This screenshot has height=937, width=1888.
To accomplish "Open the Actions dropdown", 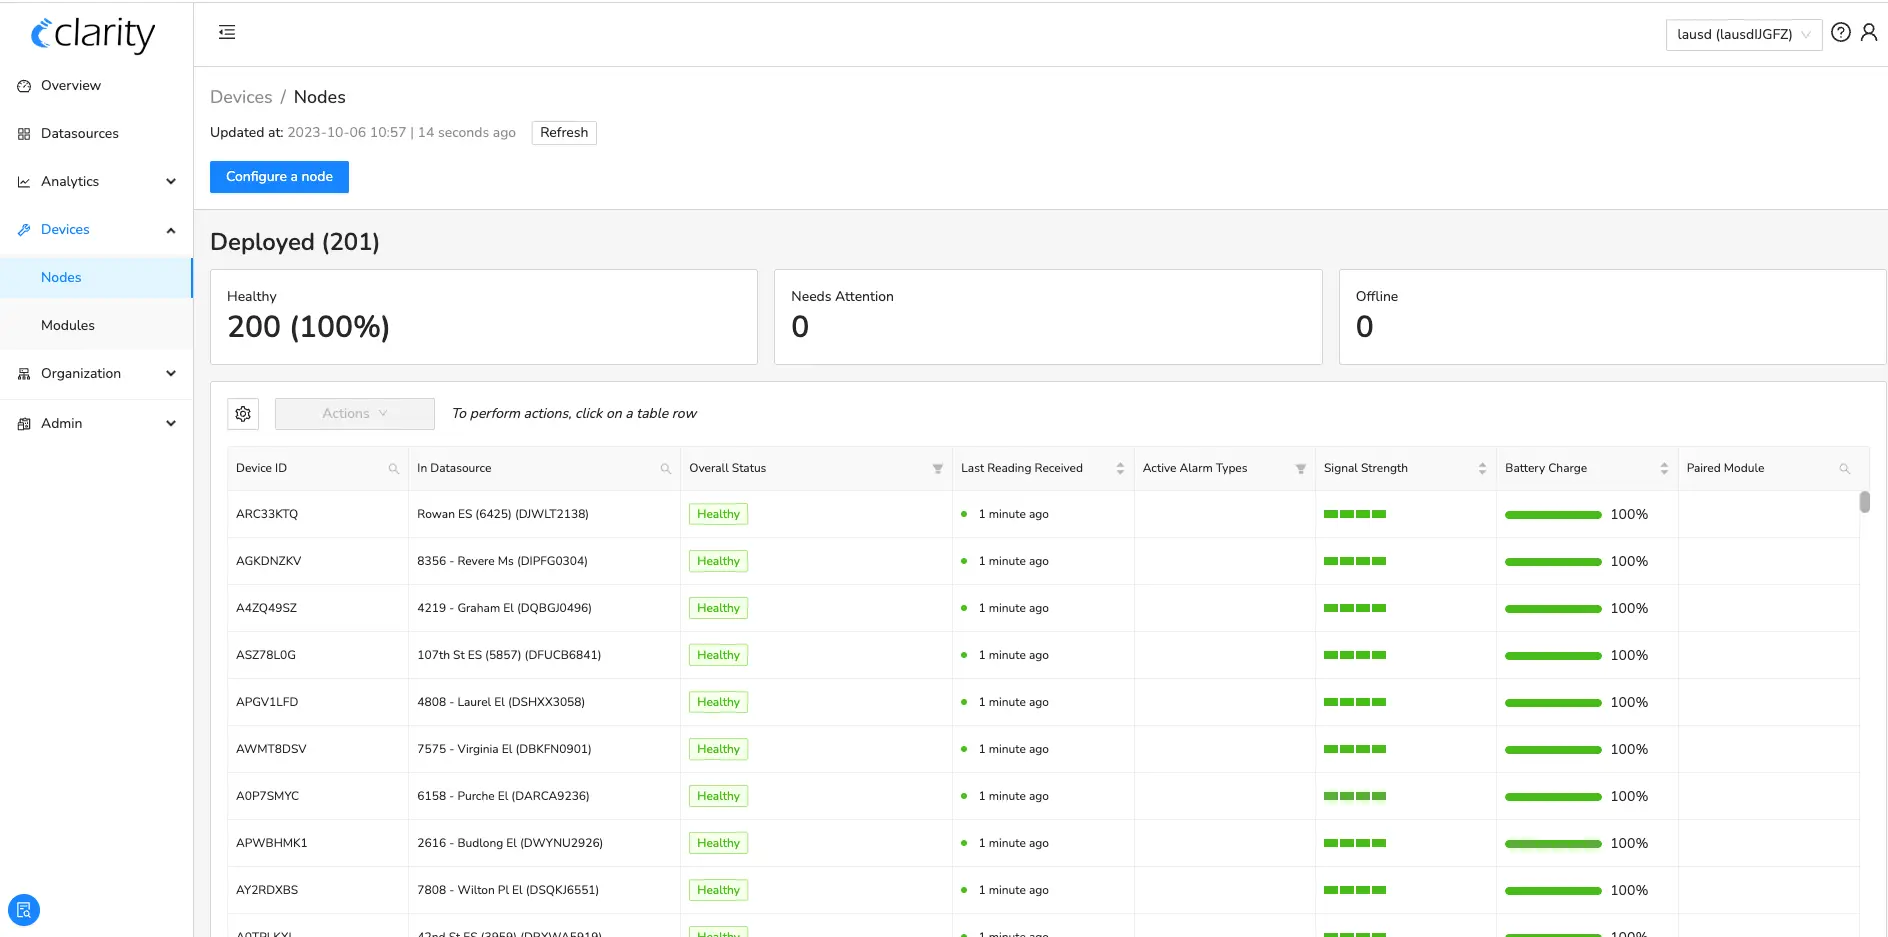I will [x=354, y=413].
